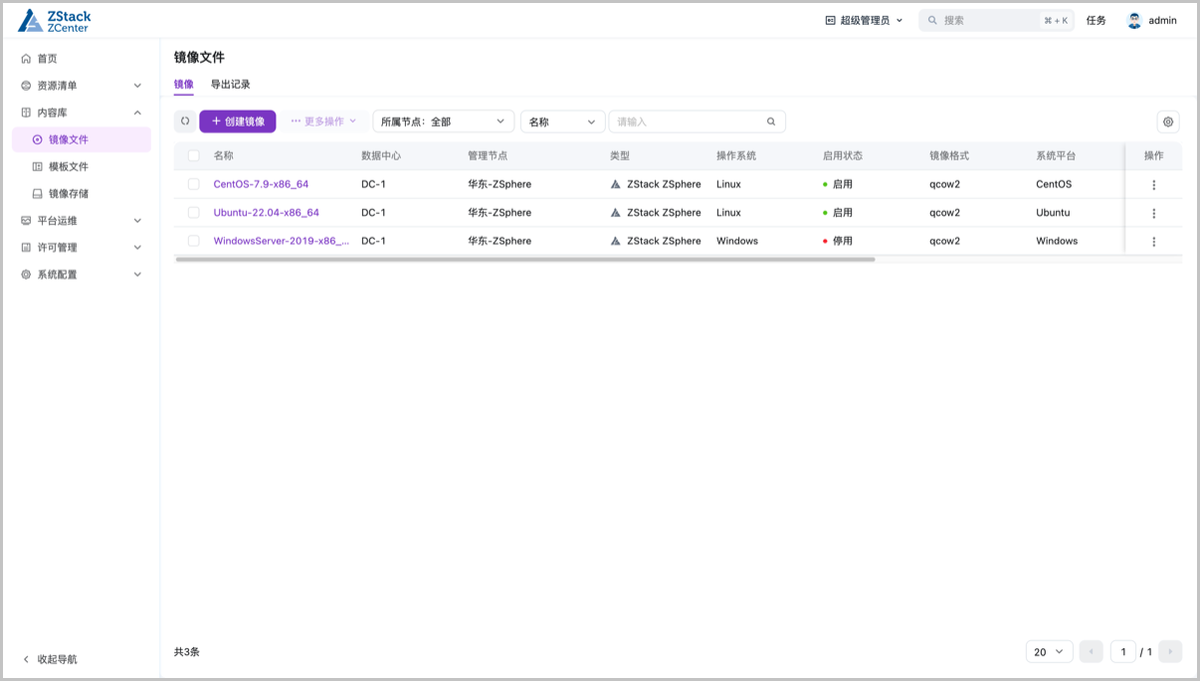The width and height of the screenshot is (1200, 681).
Task: Go to previous page arrow
Action: click(1091, 652)
